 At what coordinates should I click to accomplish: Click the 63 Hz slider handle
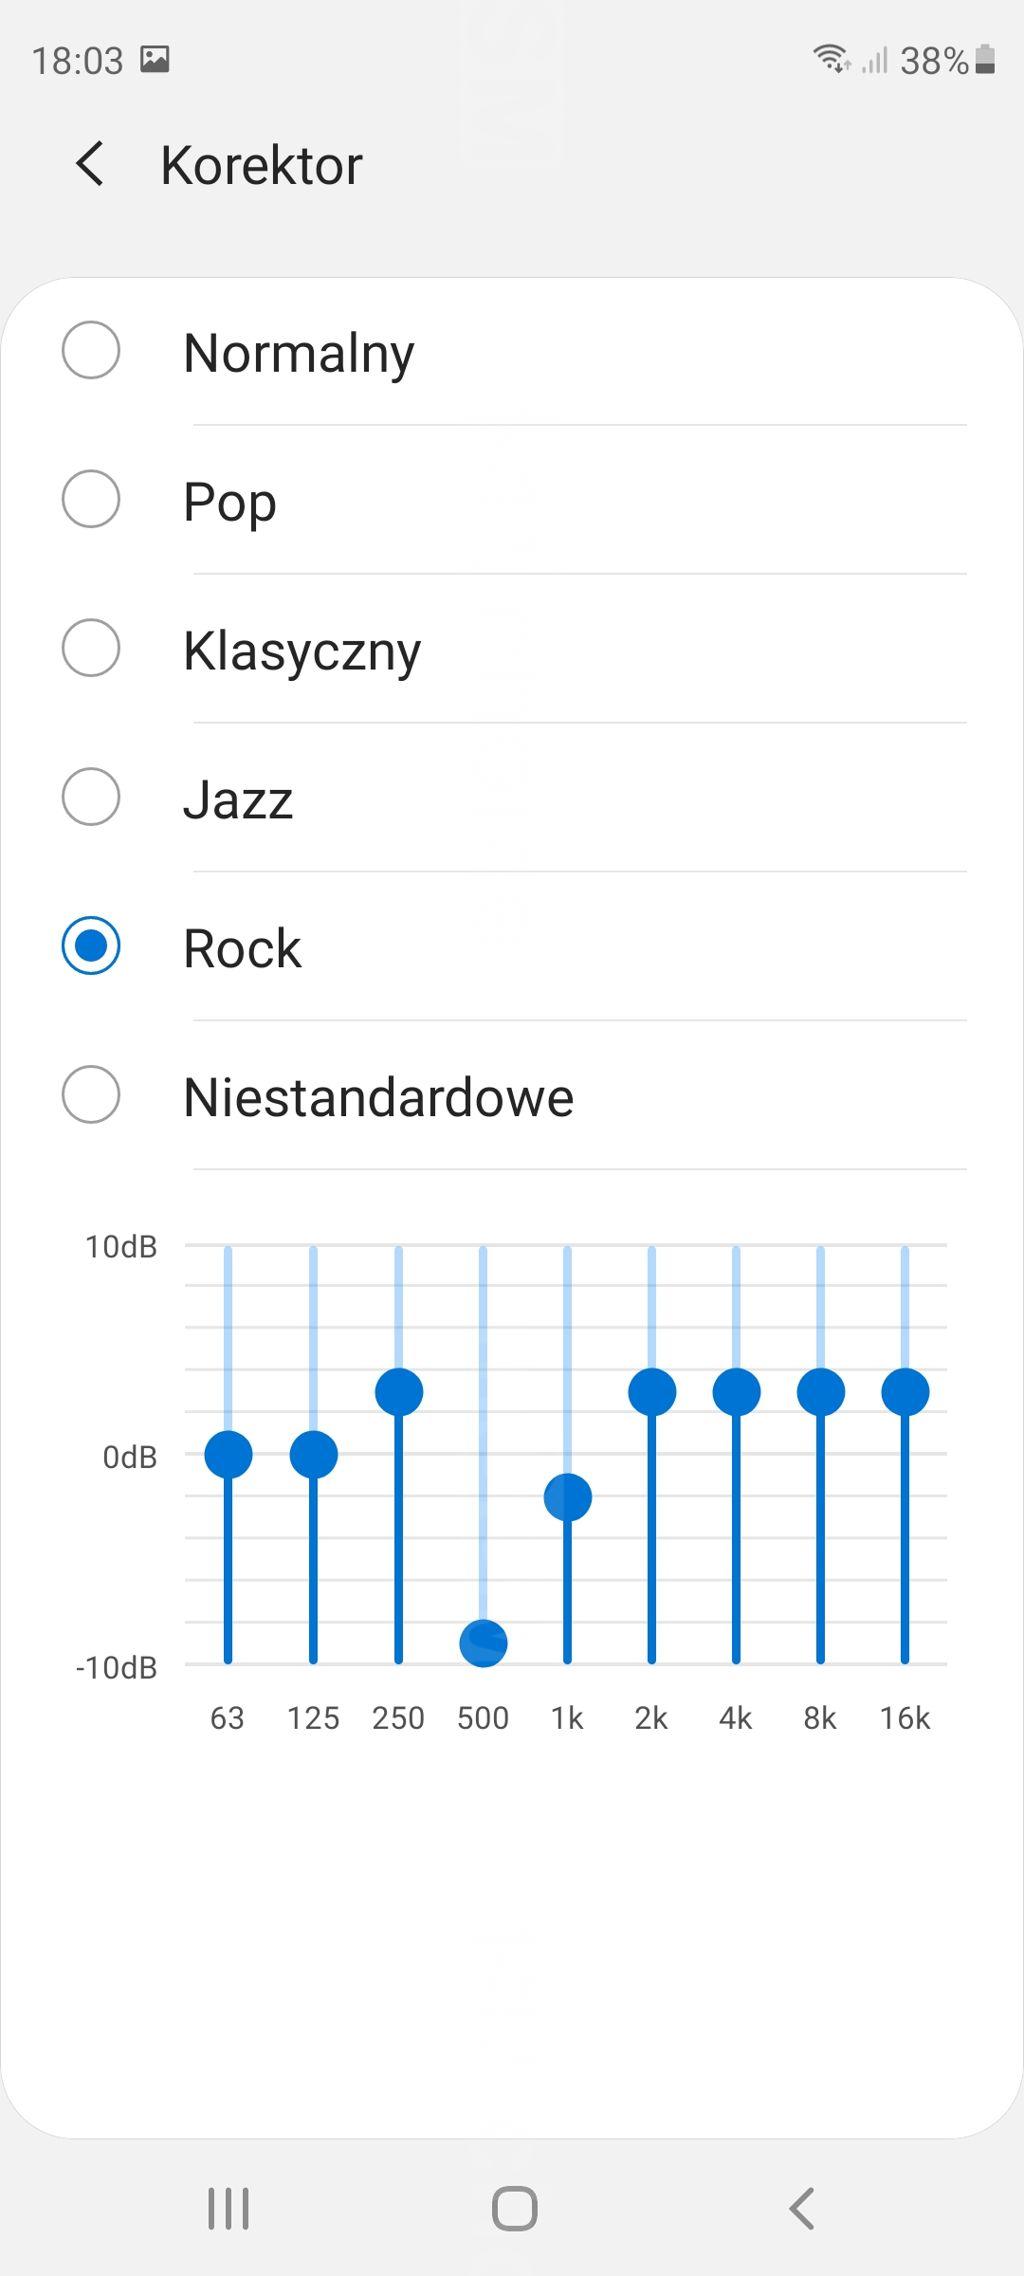click(x=228, y=1454)
